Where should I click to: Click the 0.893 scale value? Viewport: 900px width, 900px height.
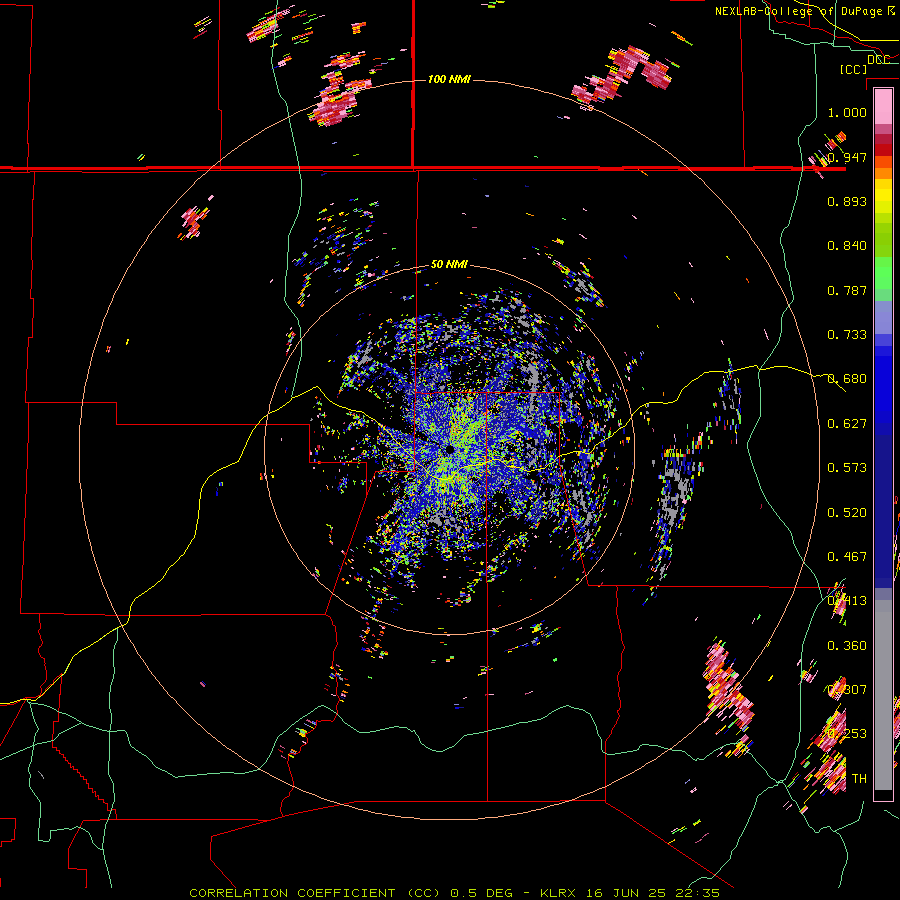[x=847, y=201]
